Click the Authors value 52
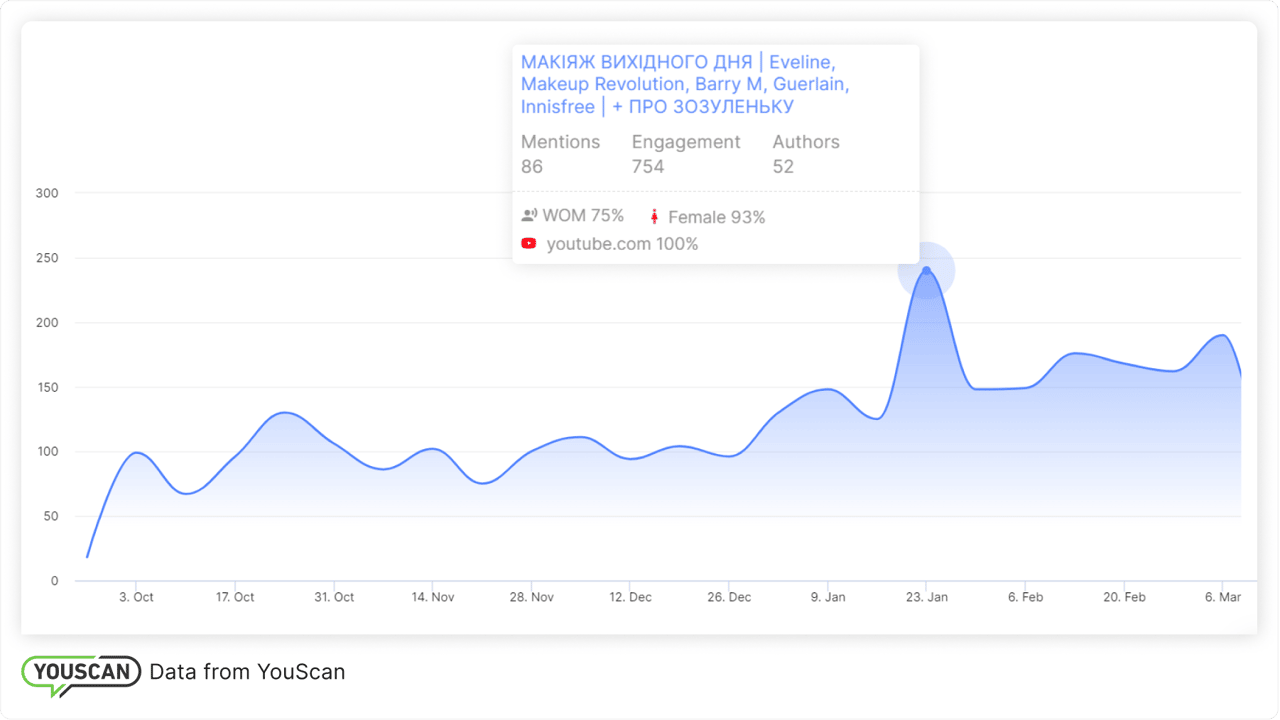Screen dimensions: 1280x720 coord(783,166)
